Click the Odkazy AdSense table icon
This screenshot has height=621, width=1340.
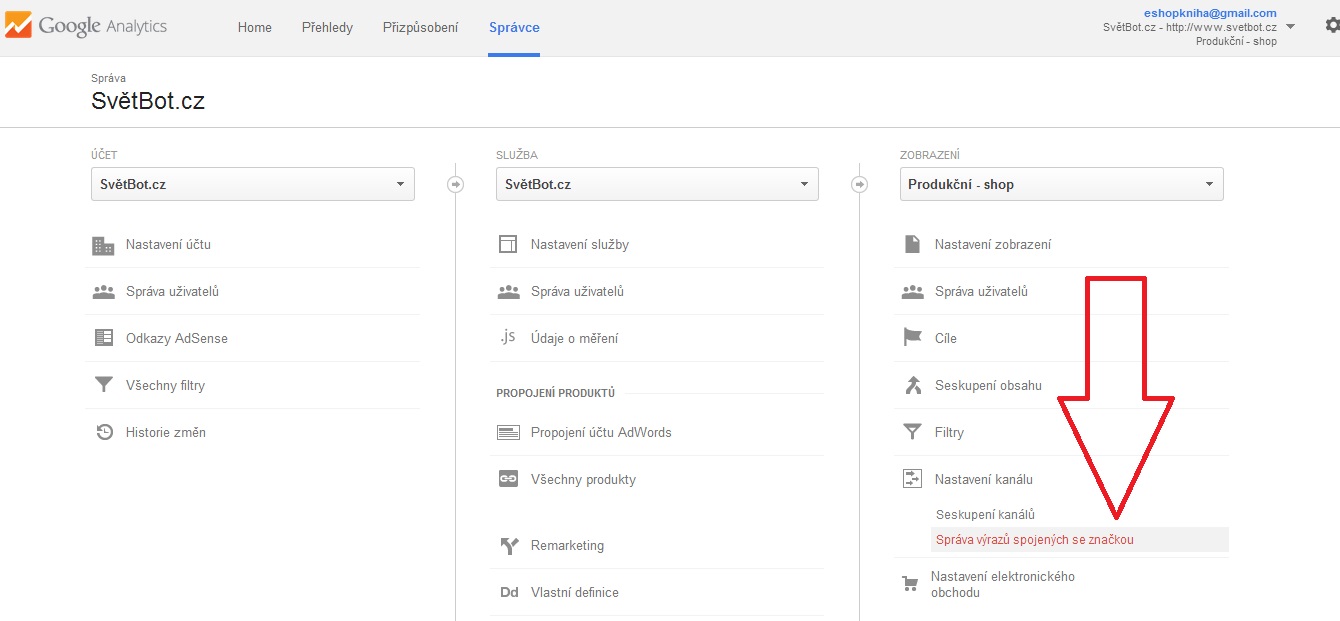pos(103,338)
